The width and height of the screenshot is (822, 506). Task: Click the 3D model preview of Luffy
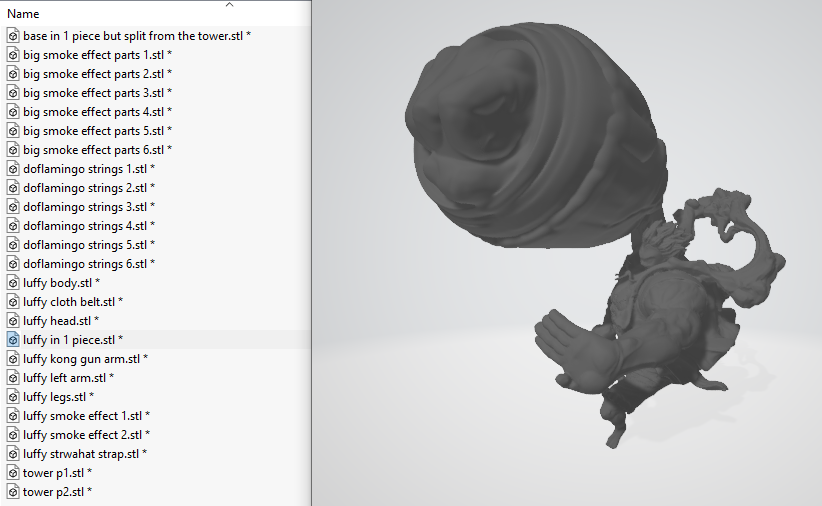click(x=594, y=235)
